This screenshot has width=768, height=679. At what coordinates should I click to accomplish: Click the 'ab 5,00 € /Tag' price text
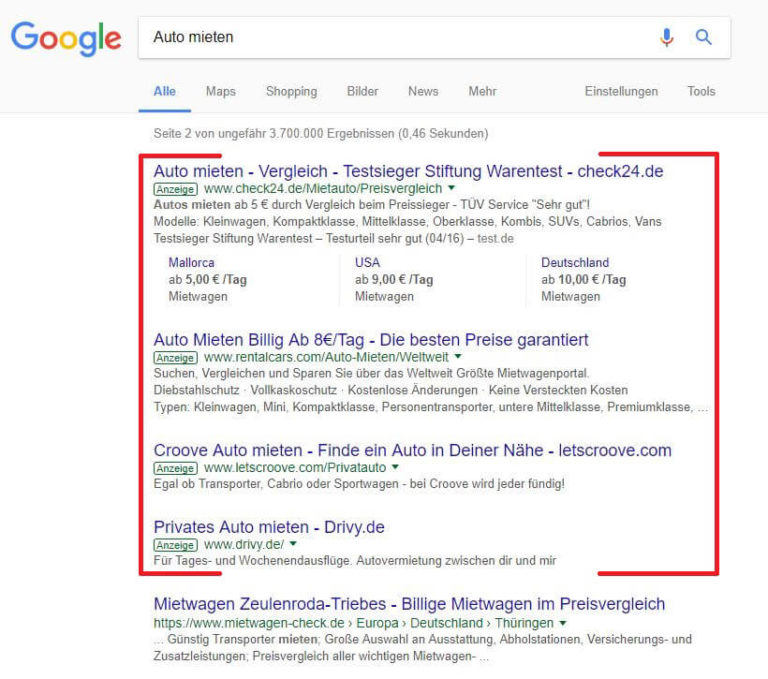coord(208,280)
